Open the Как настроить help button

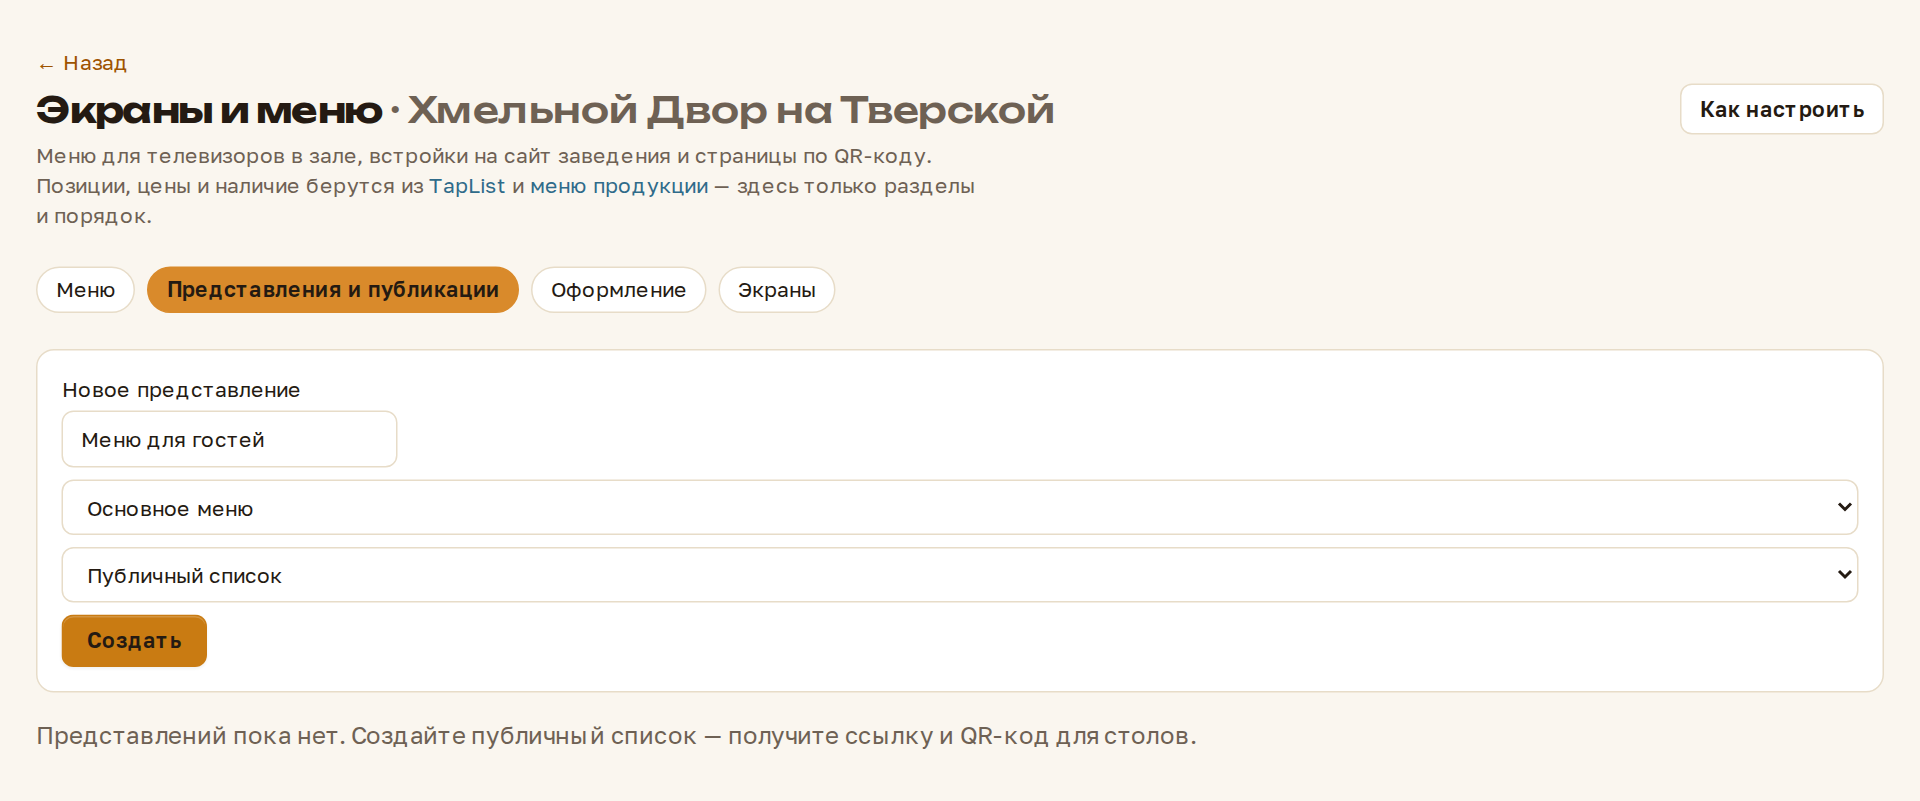[x=1781, y=109]
